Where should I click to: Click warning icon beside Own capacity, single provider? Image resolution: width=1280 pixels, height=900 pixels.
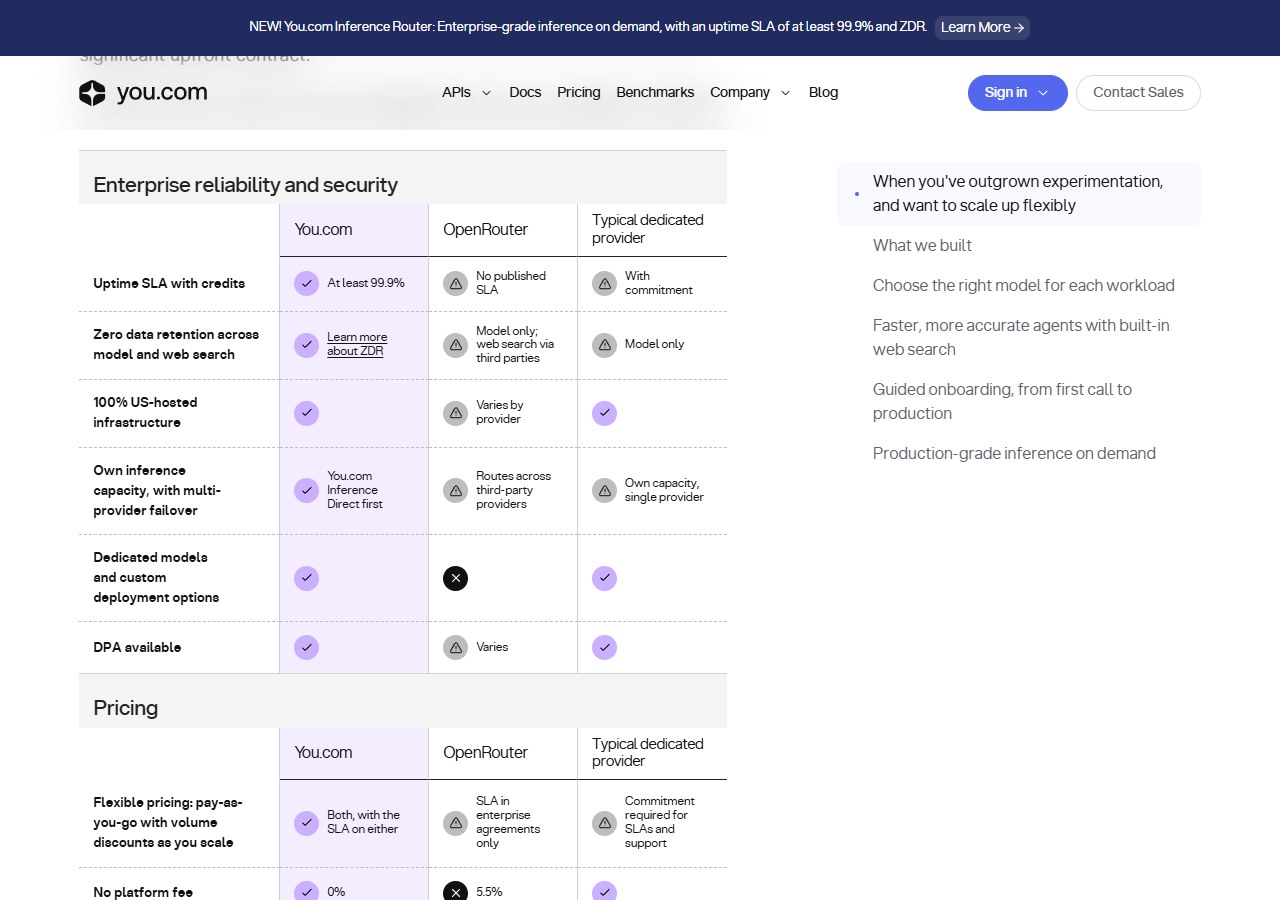pyautogui.click(x=604, y=490)
